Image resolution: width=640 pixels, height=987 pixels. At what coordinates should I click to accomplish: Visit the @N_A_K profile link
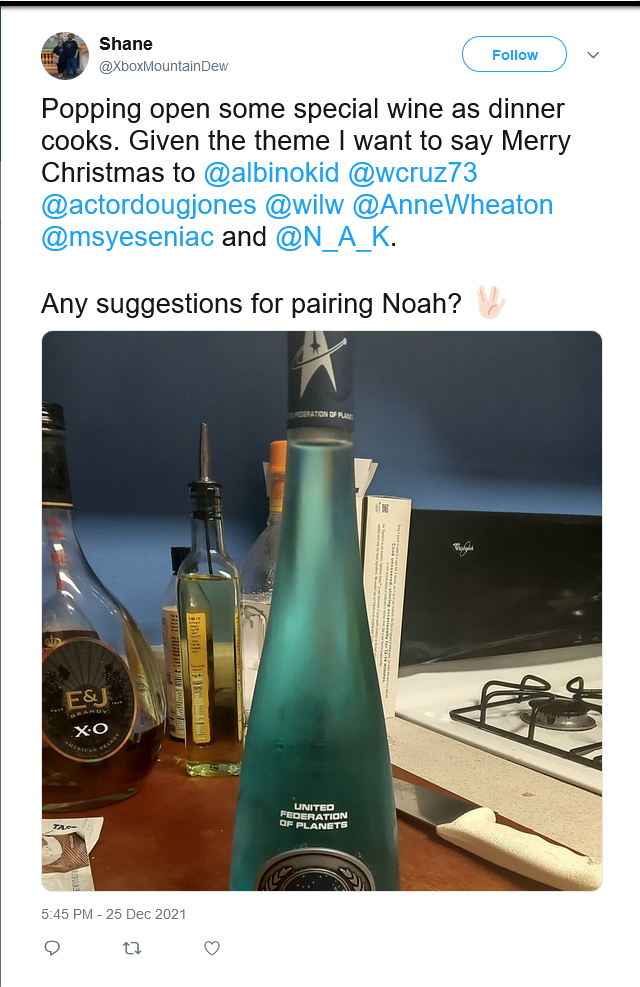tap(333, 237)
